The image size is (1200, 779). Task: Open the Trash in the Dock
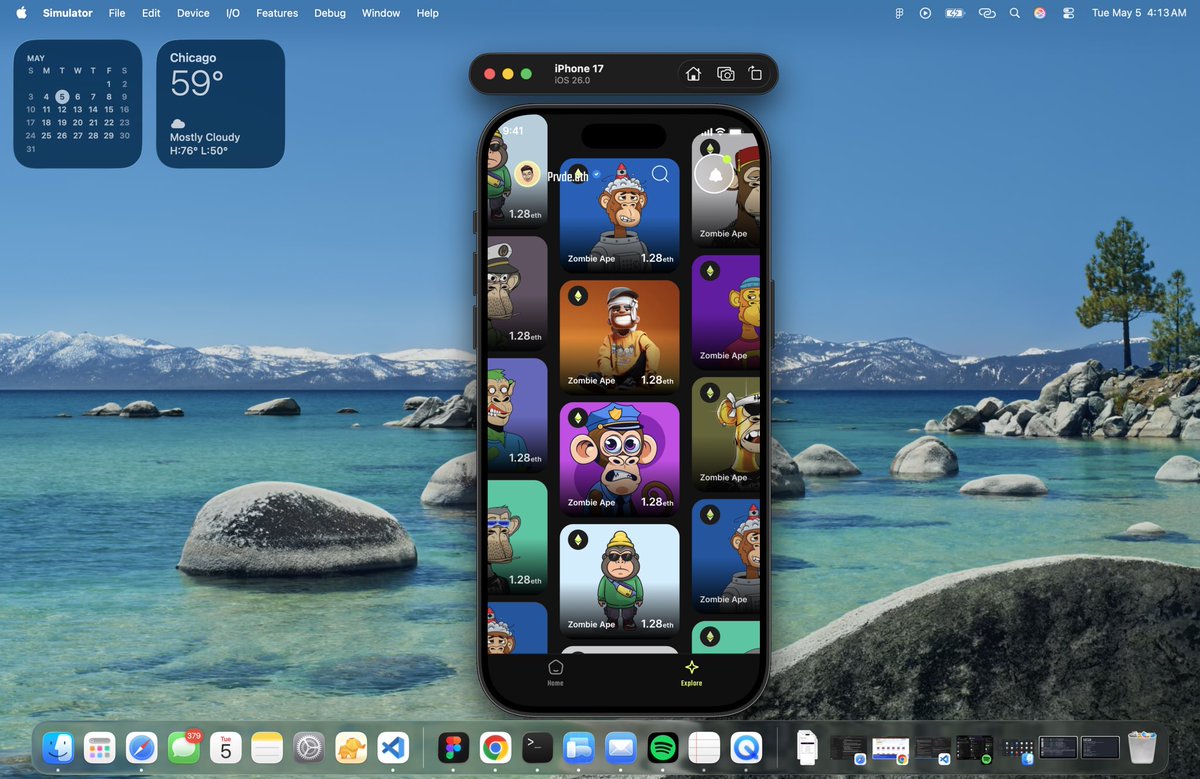(x=1142, y=747)
